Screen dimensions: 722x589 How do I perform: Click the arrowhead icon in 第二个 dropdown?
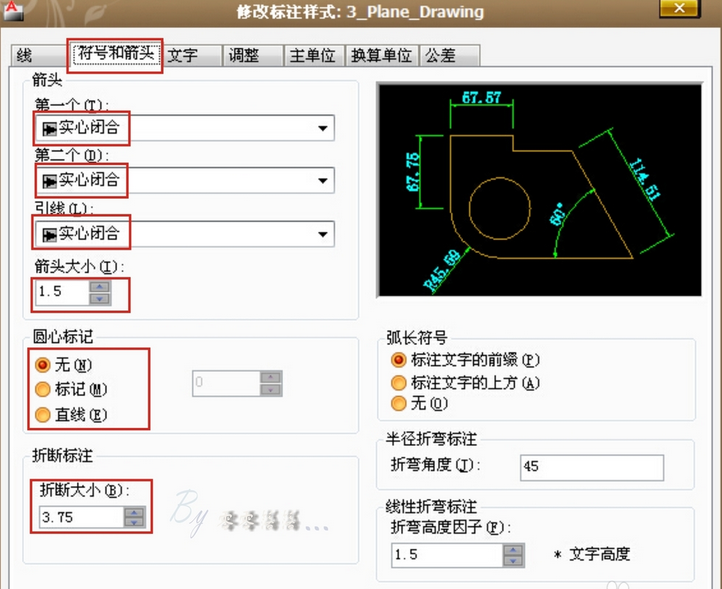click(x=47, y=180)
